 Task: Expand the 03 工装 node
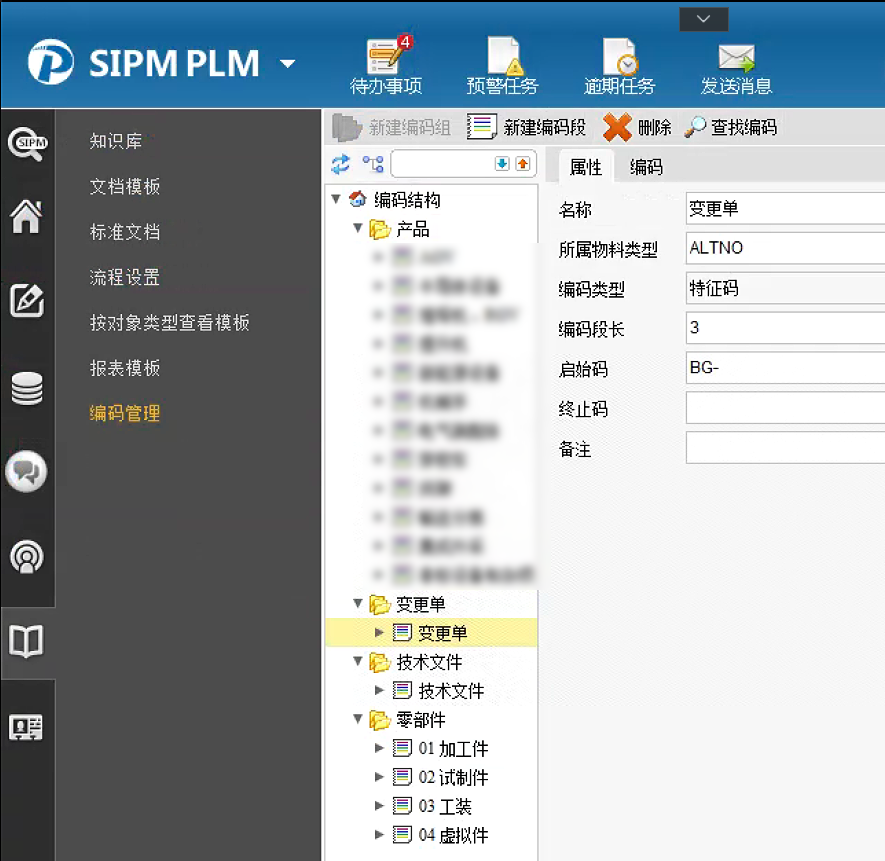(x=379, y=806)
